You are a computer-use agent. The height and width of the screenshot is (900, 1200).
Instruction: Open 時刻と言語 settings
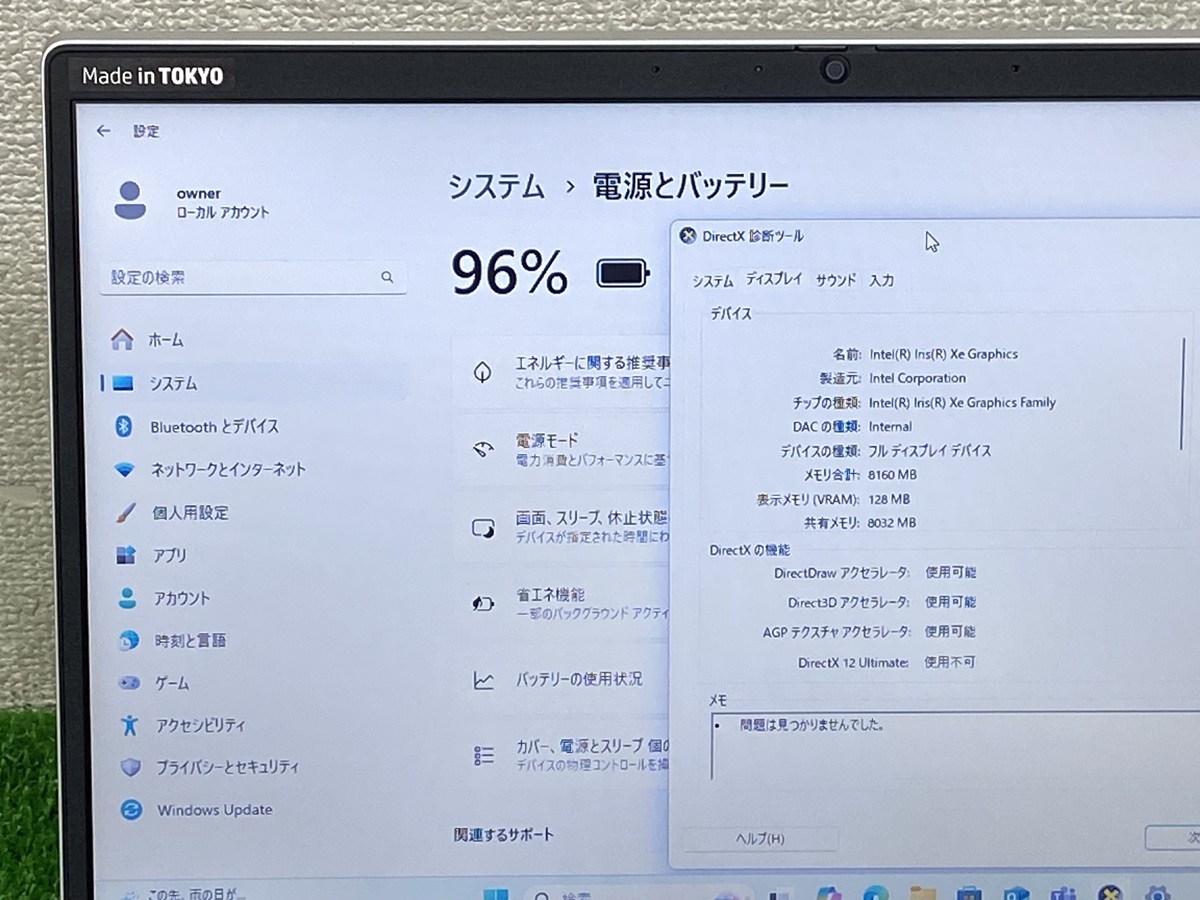tap(253, 640)
